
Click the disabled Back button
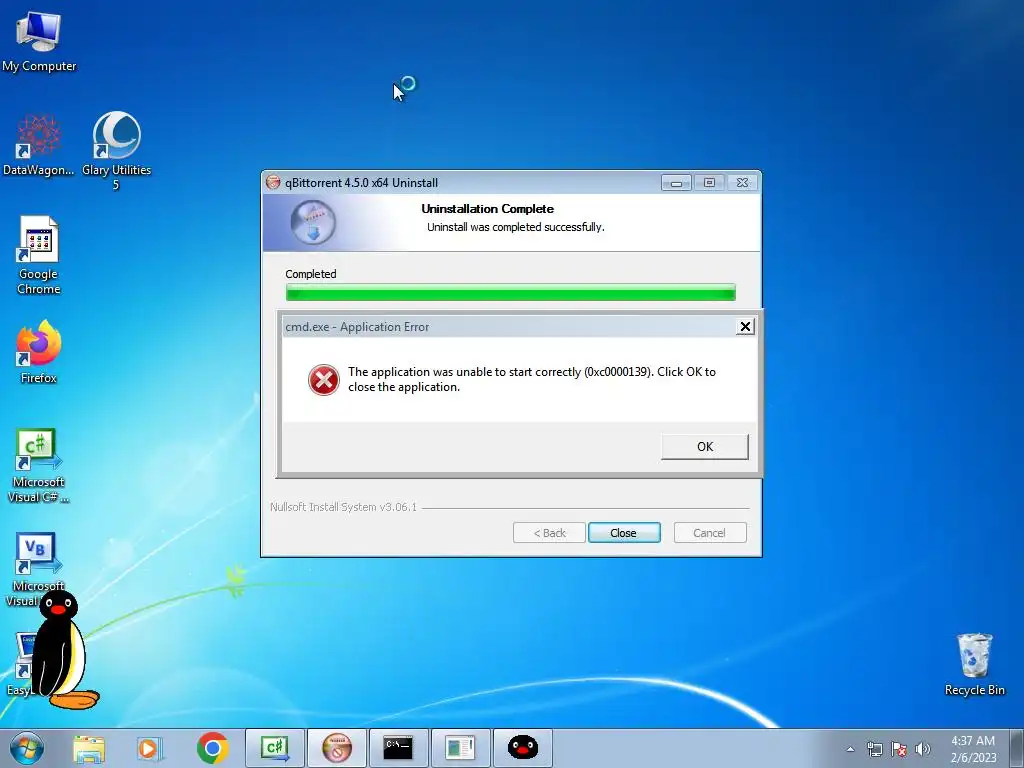pyautogui.click(x=549, y=533)
